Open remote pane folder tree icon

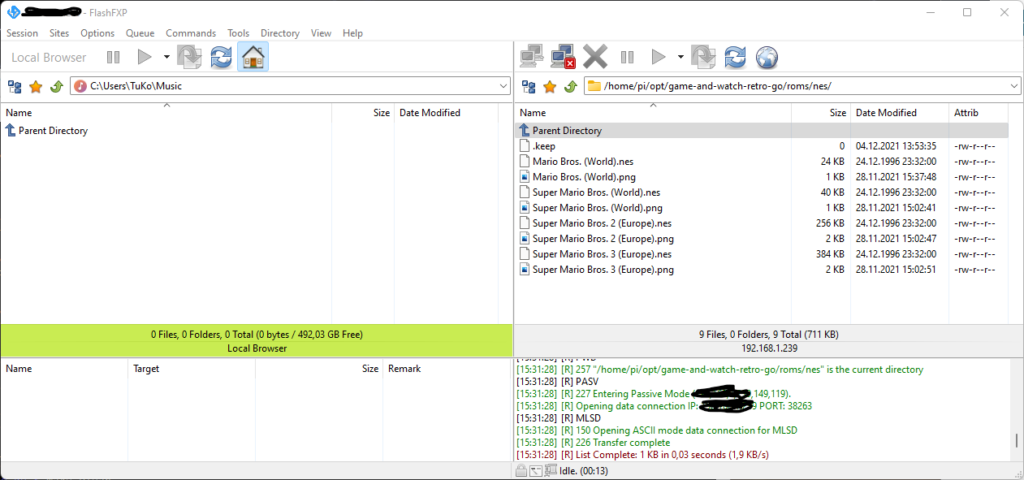[x=529, y=86]
